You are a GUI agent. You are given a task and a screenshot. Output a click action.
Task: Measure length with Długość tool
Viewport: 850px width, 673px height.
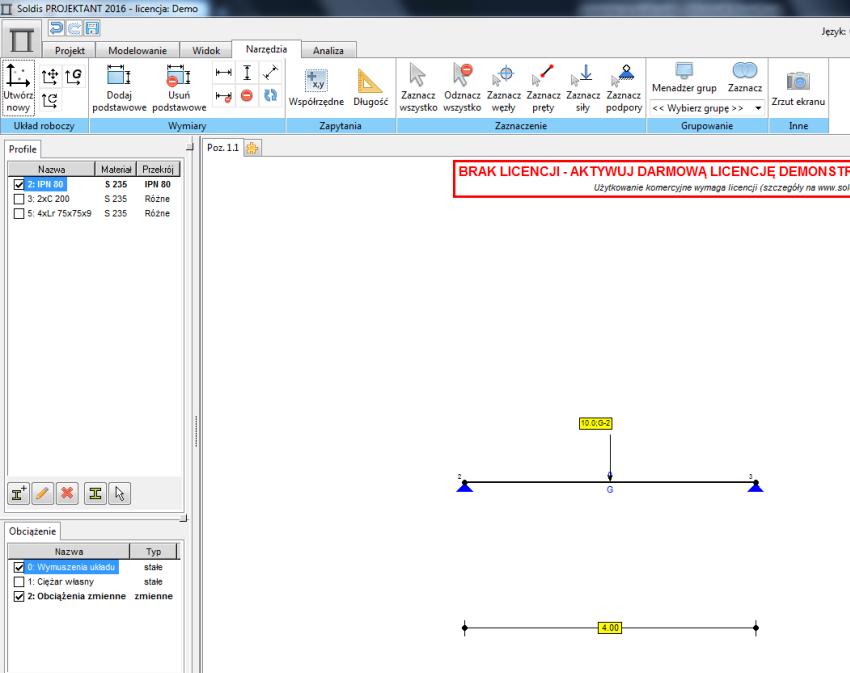pyautogui.click(x=370, y=88)
